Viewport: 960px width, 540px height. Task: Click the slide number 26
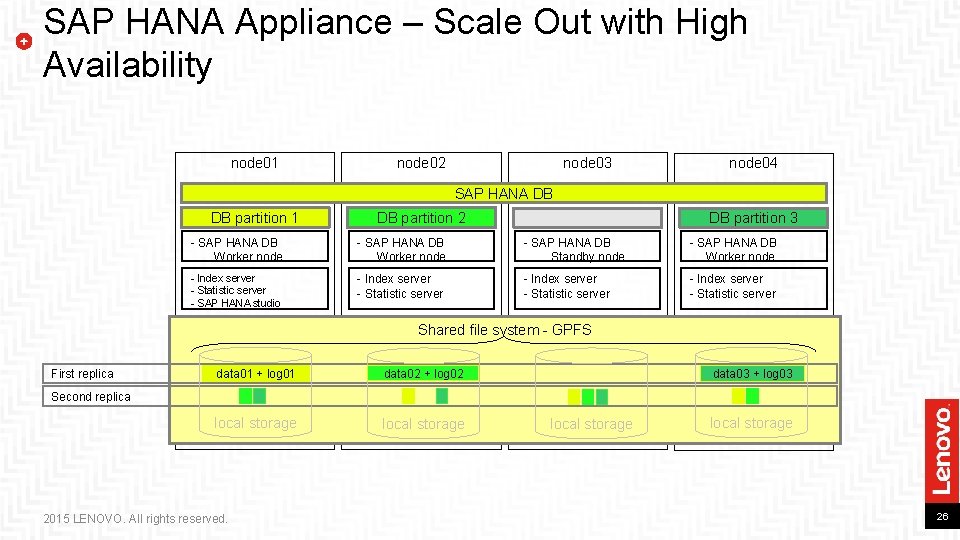(942, 517)
